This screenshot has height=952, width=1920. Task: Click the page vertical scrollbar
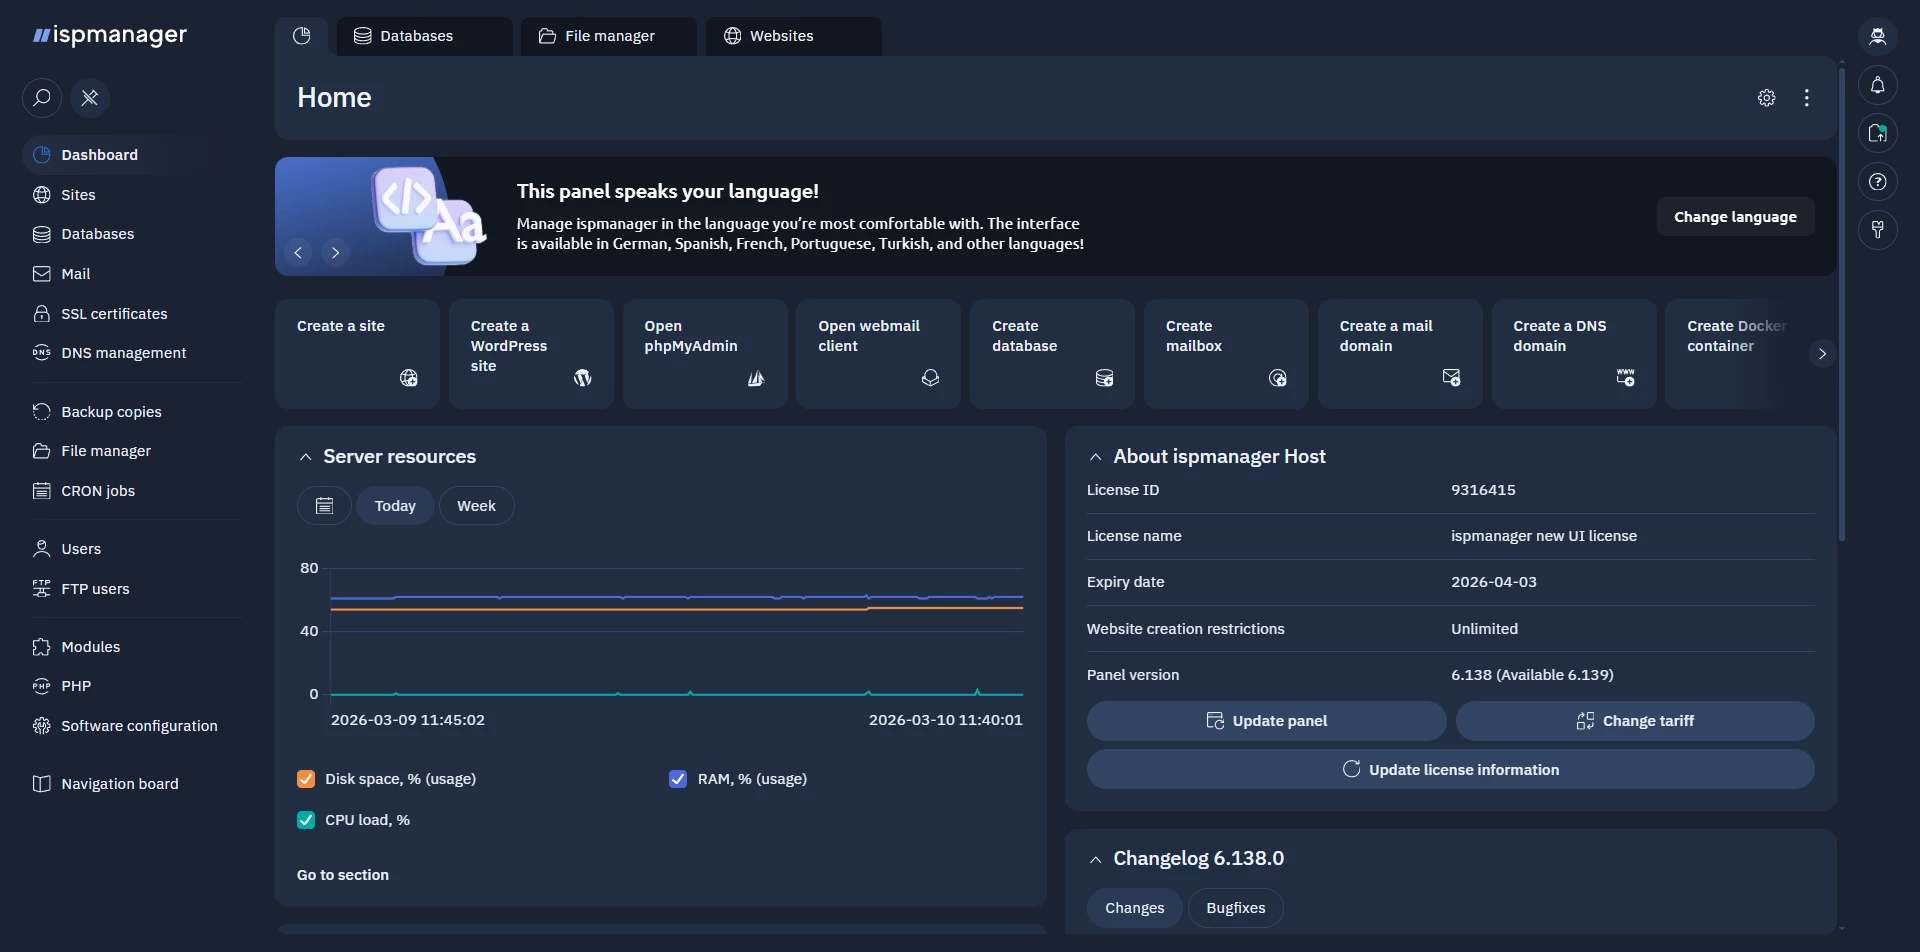point(1841,300)
